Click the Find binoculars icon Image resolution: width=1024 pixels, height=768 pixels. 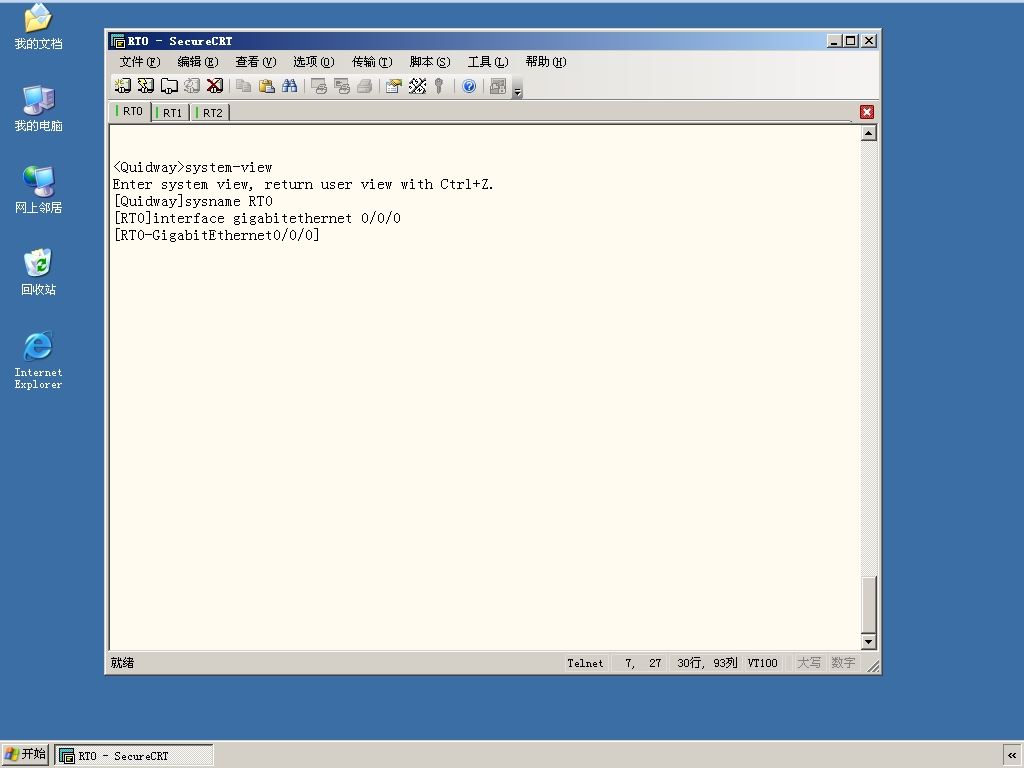[x=289, y=86]
